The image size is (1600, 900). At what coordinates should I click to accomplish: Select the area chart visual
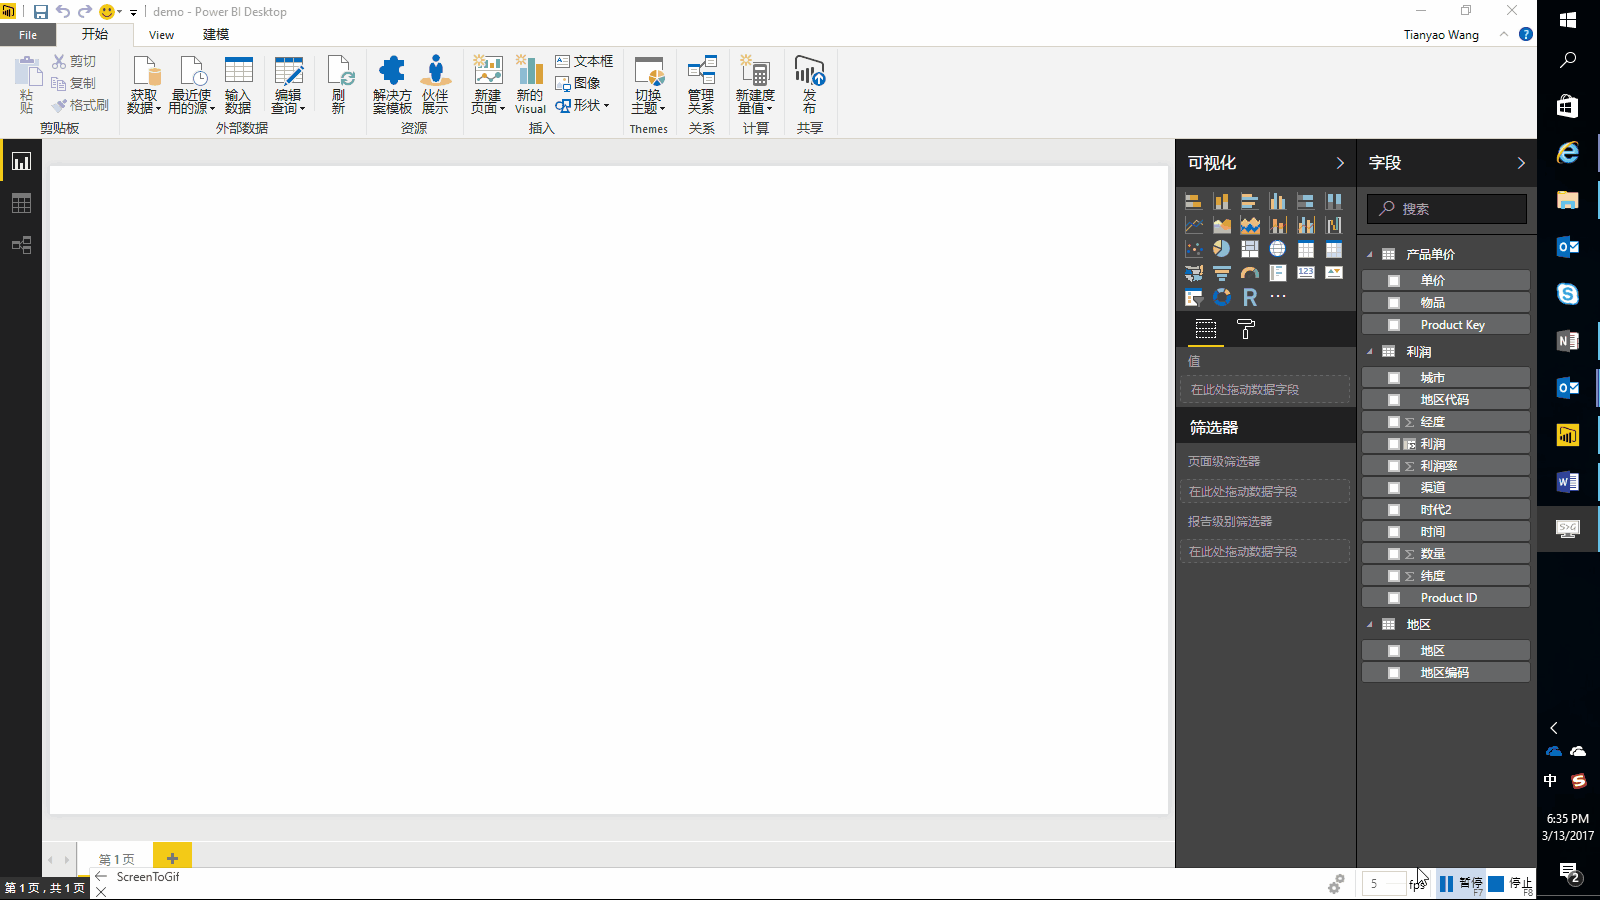[1221, 225]
